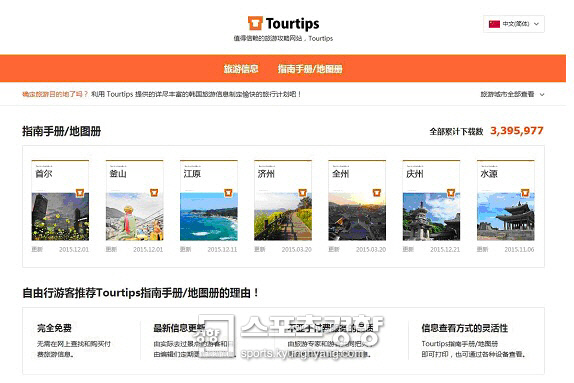This screenshot has height=383, width=574.
Task: Click the 庆州 title text
Action: (x=415, y=174)
